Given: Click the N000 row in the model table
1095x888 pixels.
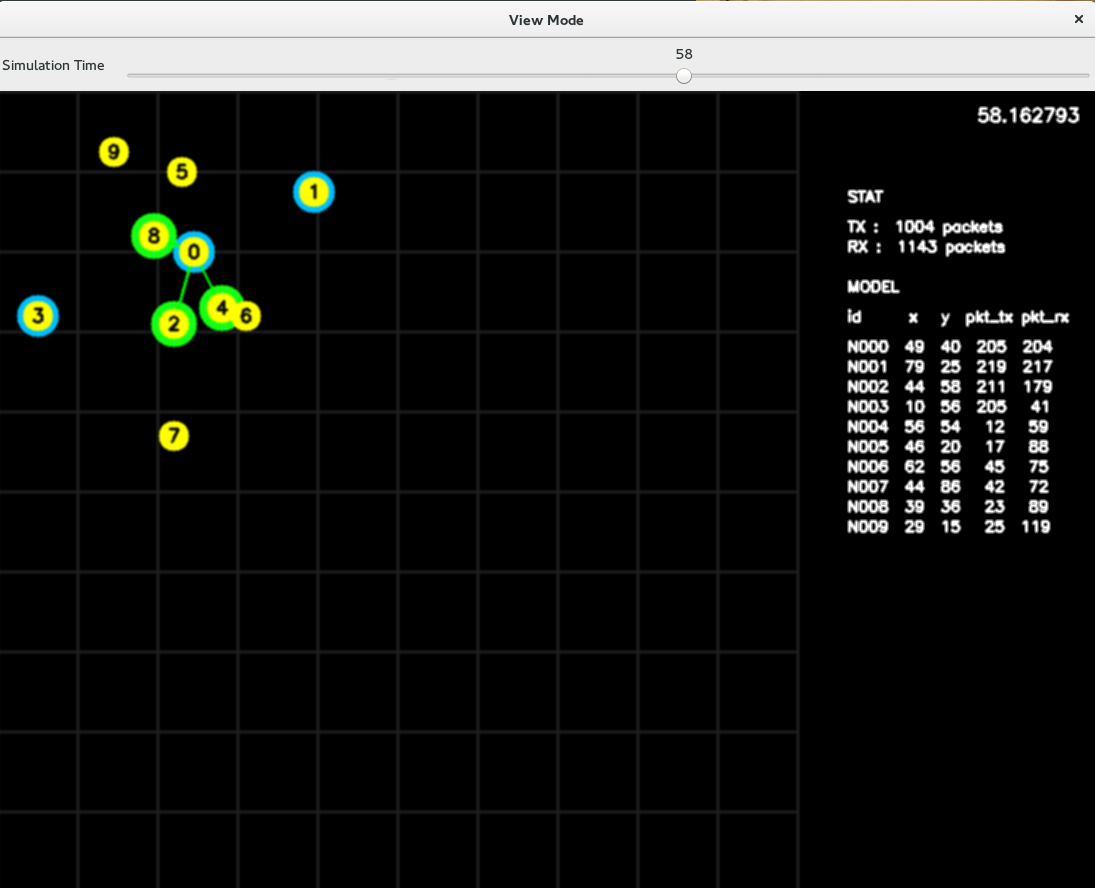Looking at the screenshot, I should (950, 347).
